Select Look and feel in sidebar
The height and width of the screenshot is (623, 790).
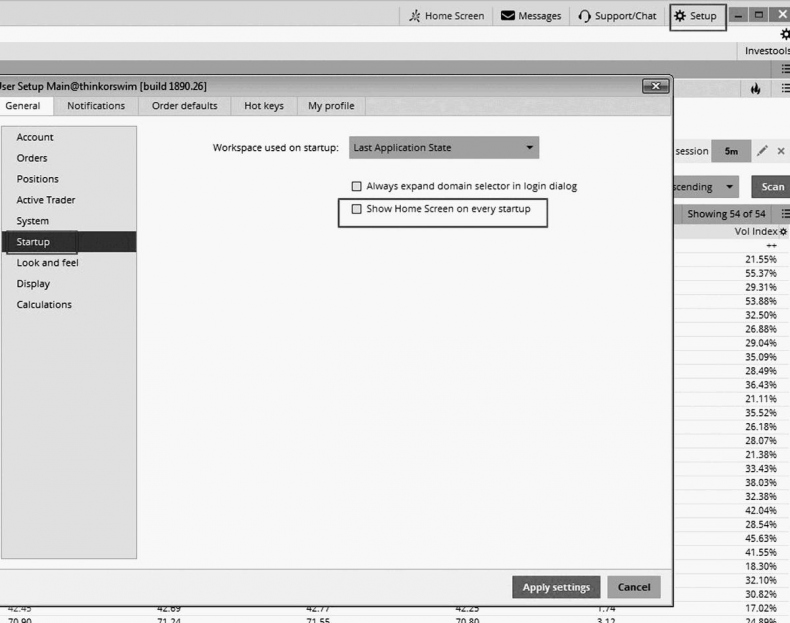tap(47, 263)
